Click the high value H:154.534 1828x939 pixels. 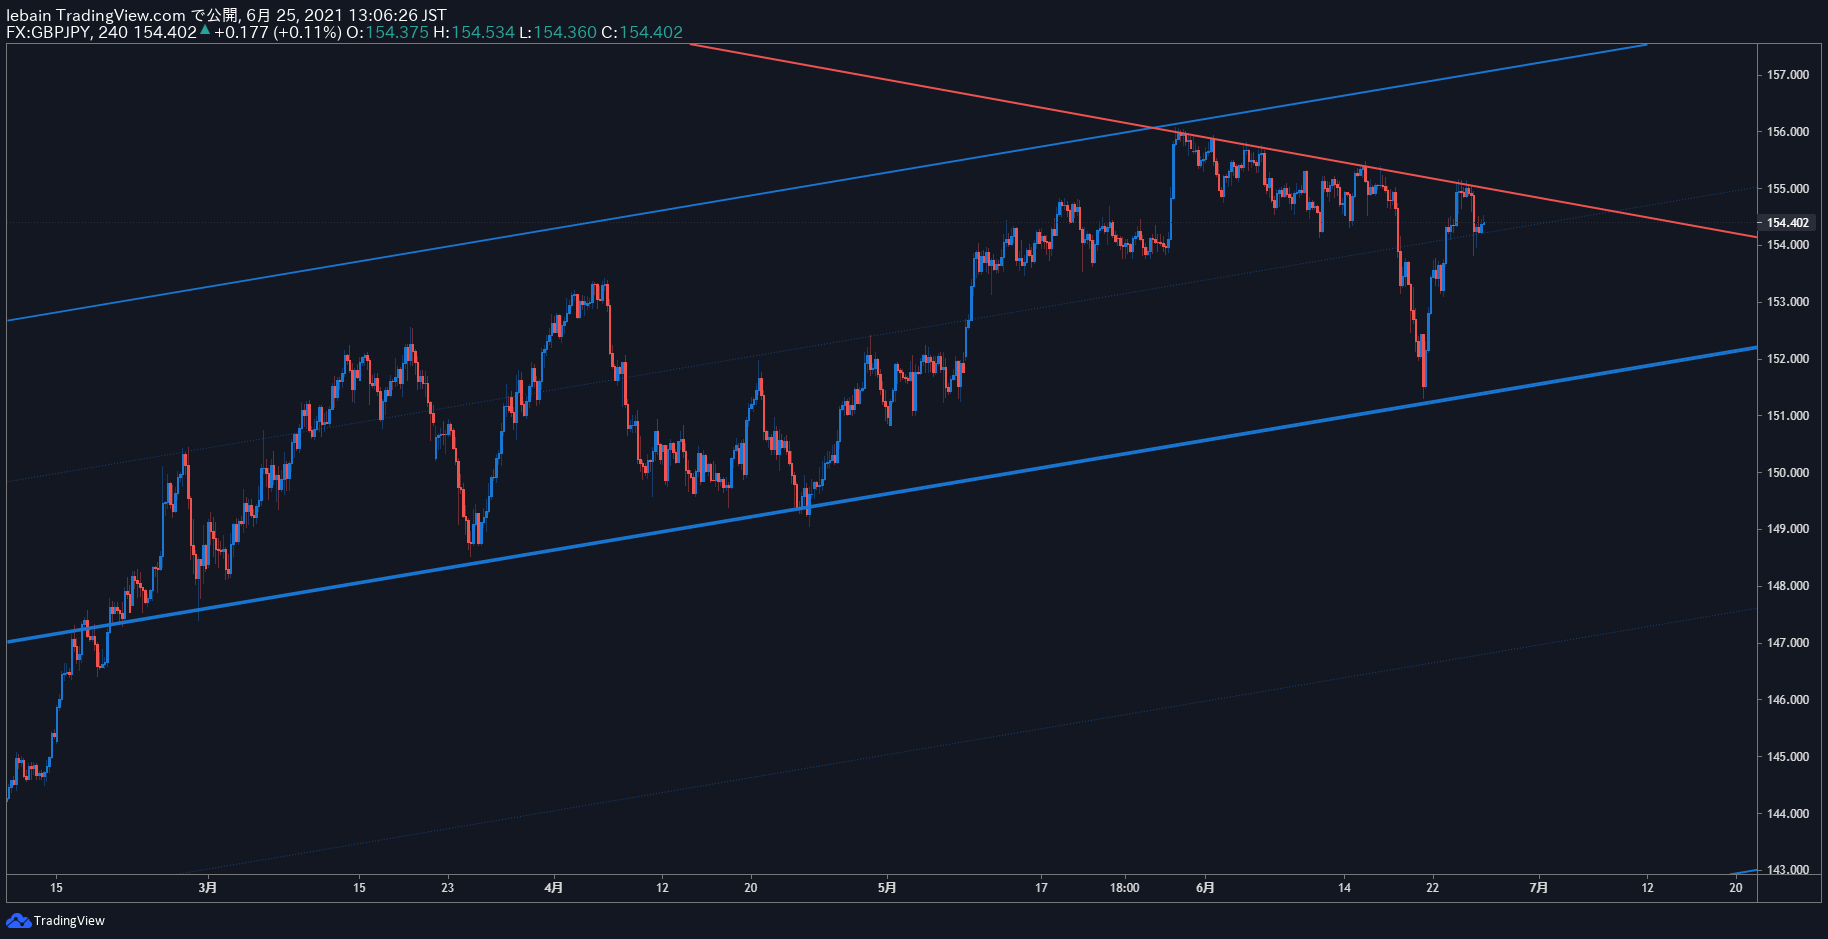(474, 32)
